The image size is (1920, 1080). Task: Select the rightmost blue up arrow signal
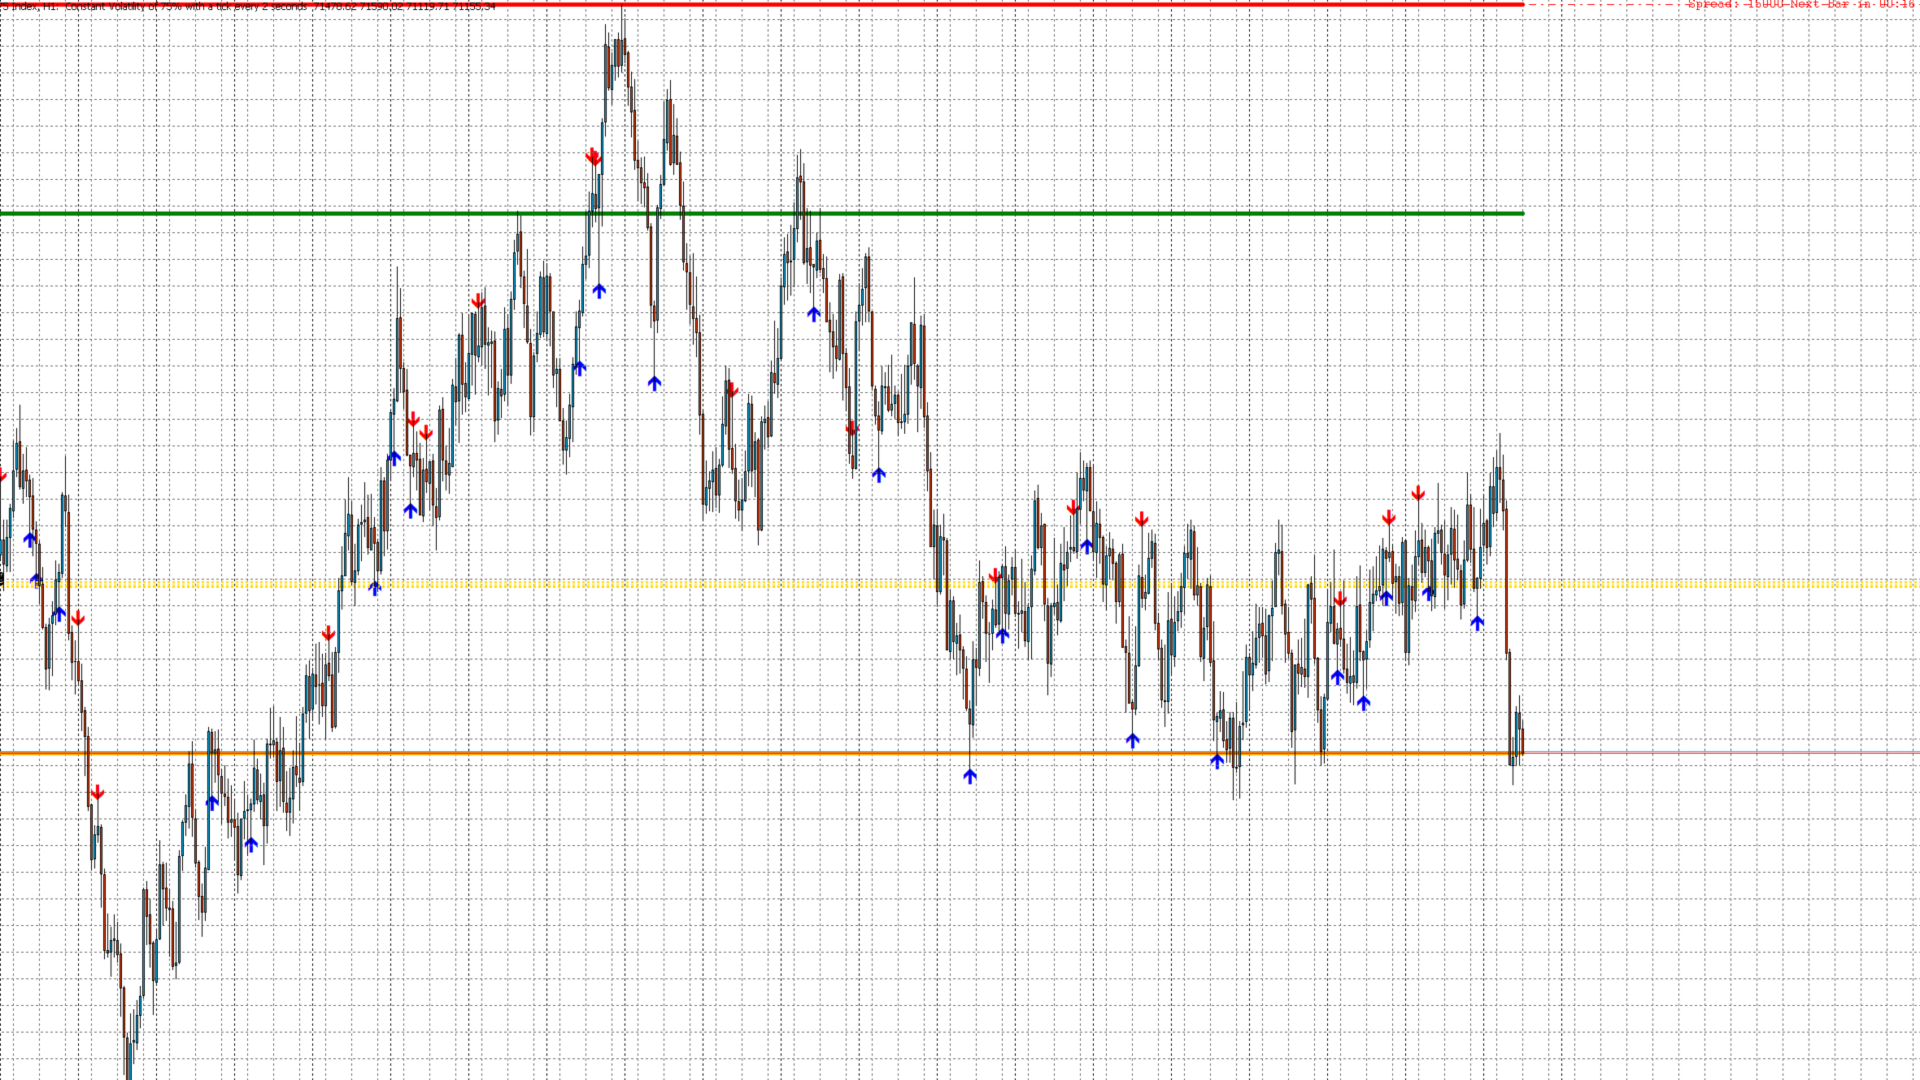[x=1477, y=622]
